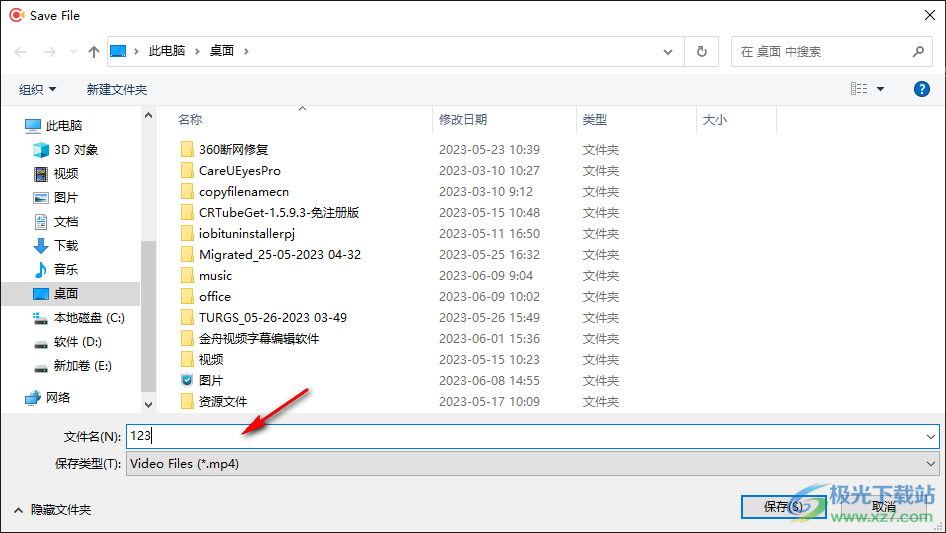
Task: Click 桌面 in the address breadcrumb
Action: pos(221,51)
